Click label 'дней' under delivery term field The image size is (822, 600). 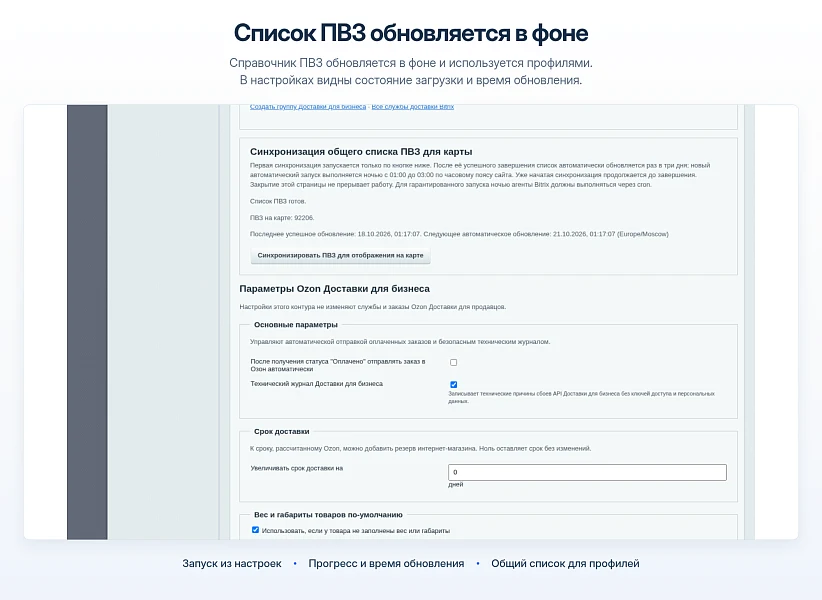point(456,485)
